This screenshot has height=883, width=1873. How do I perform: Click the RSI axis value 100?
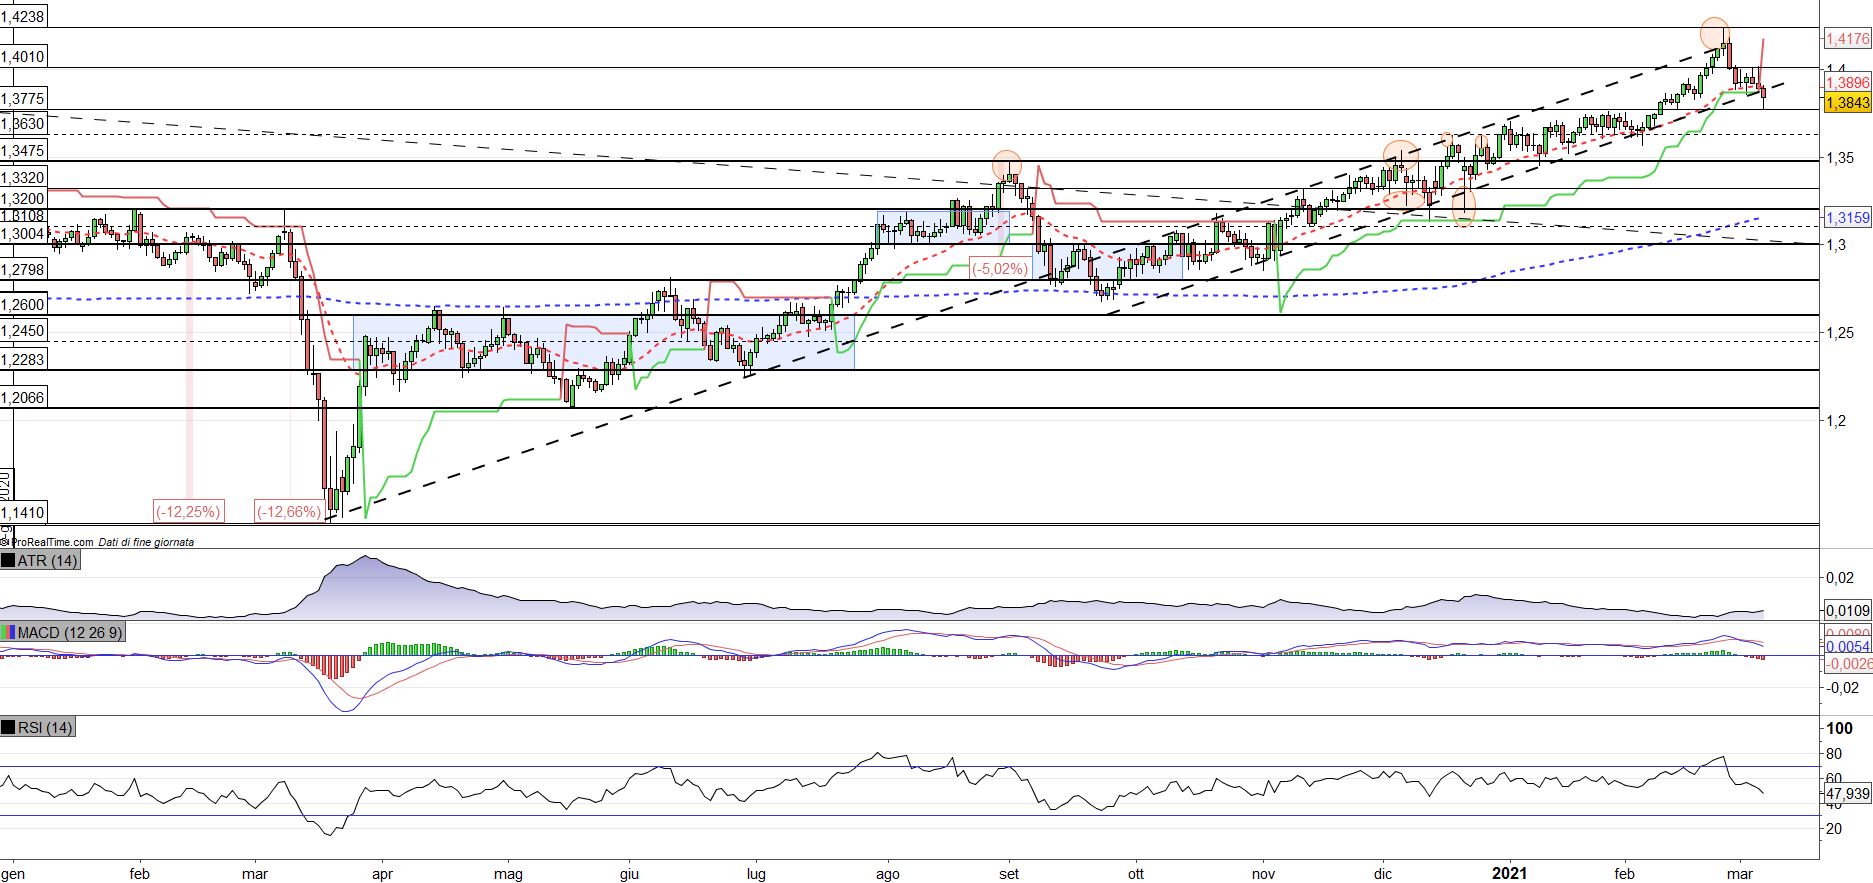pos(1839,728)
